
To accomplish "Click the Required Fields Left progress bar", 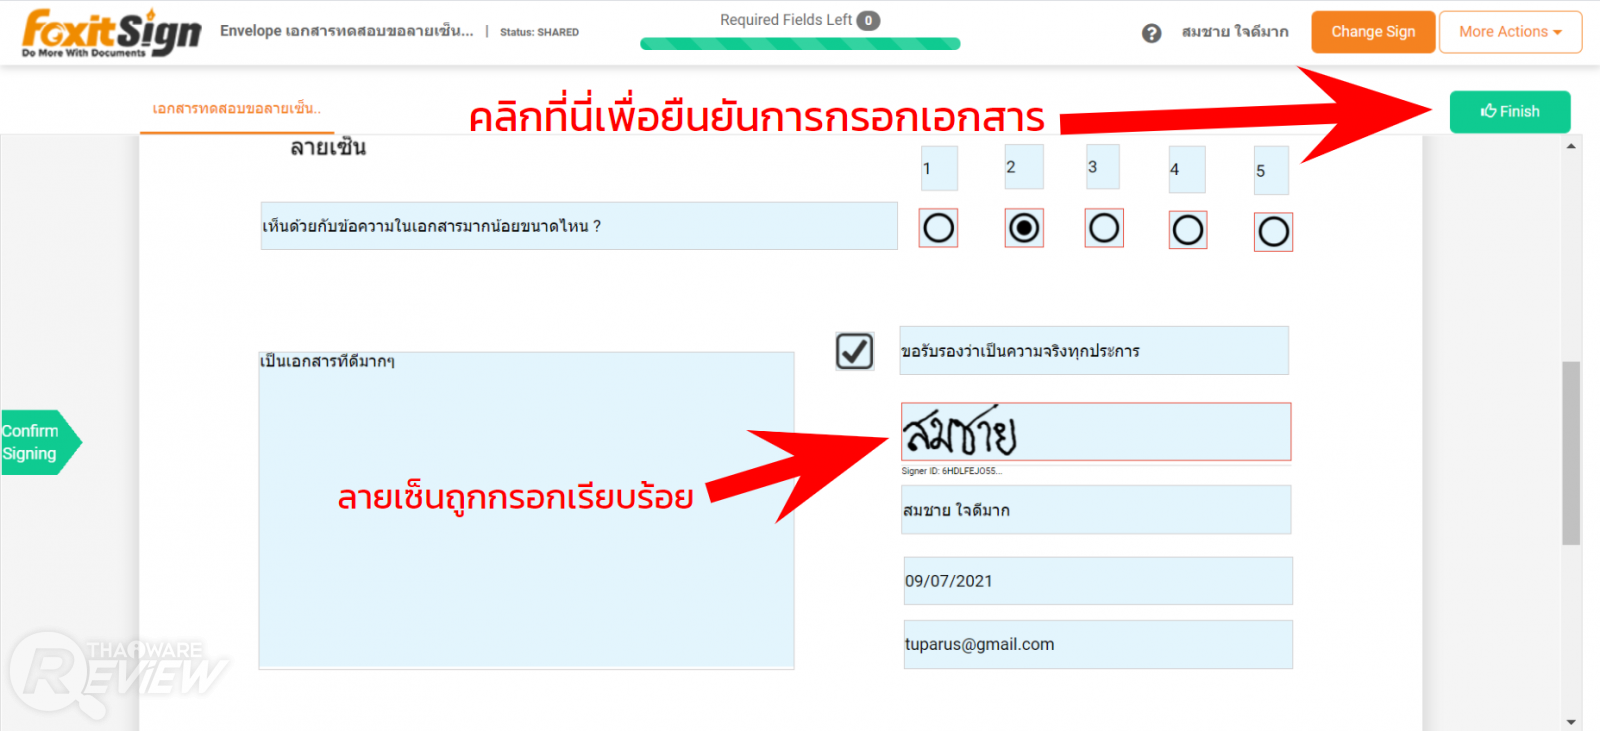I will [x=800, y=44].
